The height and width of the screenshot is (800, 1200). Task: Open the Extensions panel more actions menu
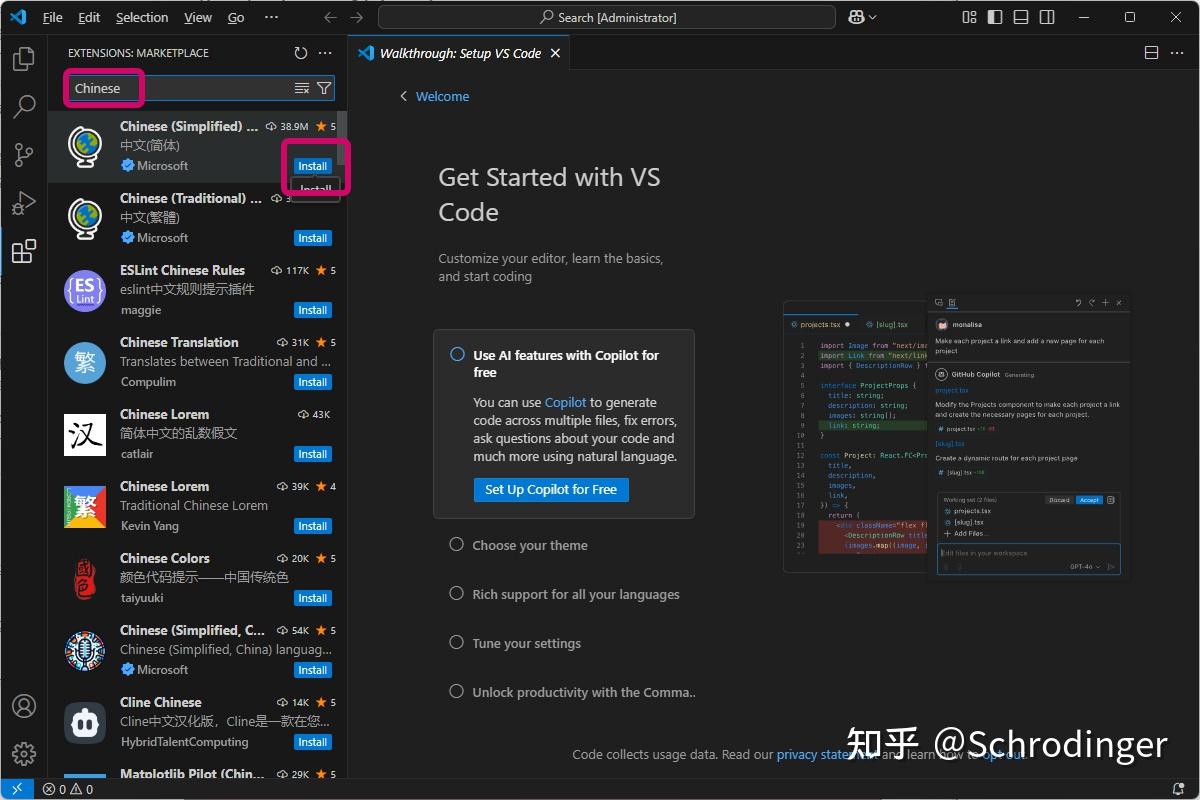[x=324, y=53]
